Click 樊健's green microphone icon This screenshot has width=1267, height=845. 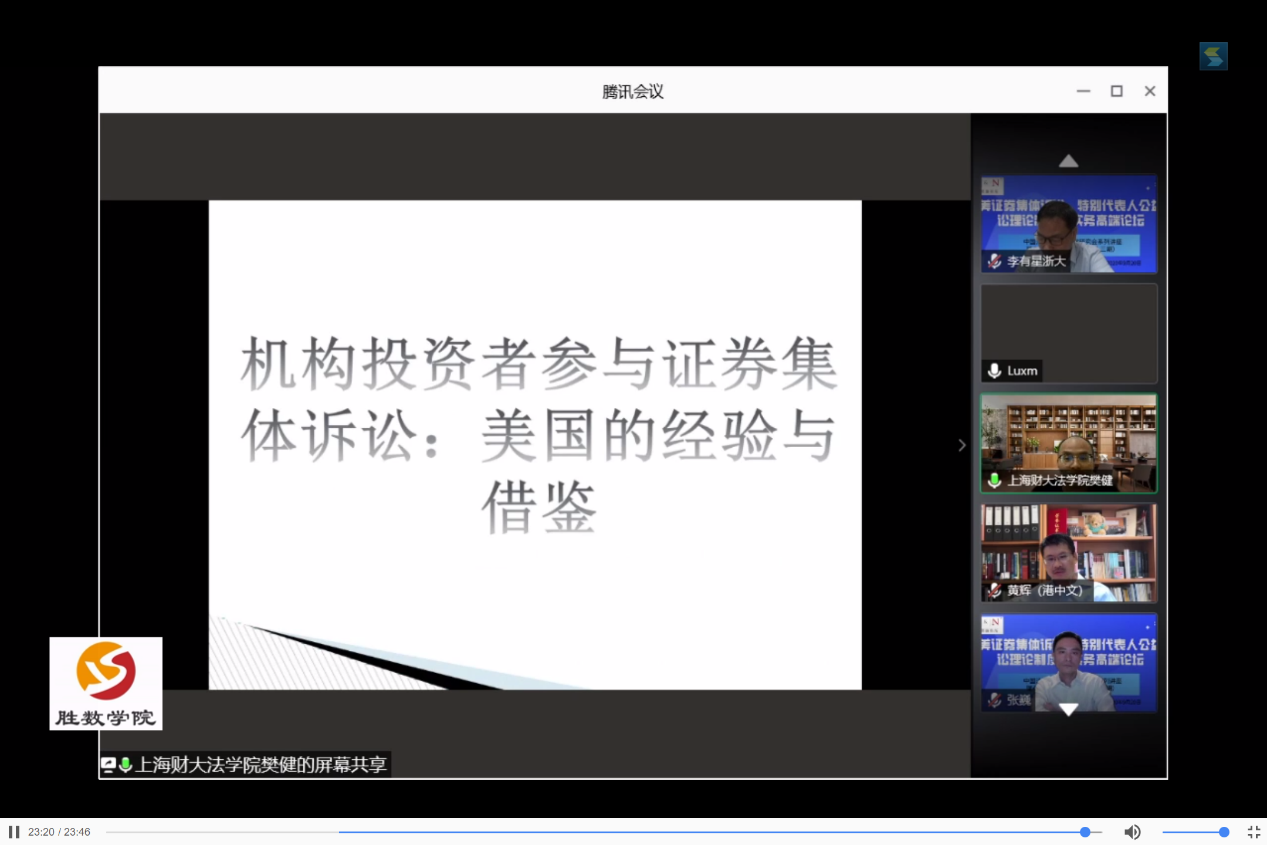[x=994, y=481]
